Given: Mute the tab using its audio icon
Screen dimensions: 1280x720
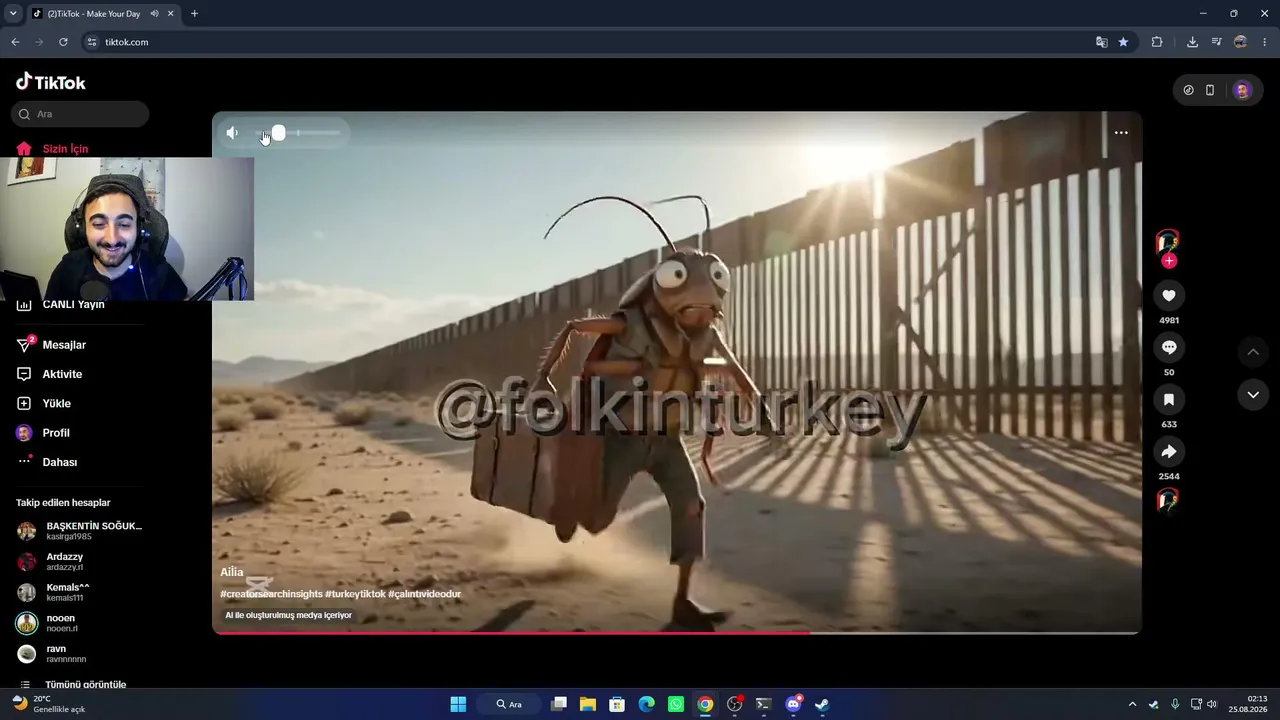Looking at the screenshot, I should click(154, 14).
